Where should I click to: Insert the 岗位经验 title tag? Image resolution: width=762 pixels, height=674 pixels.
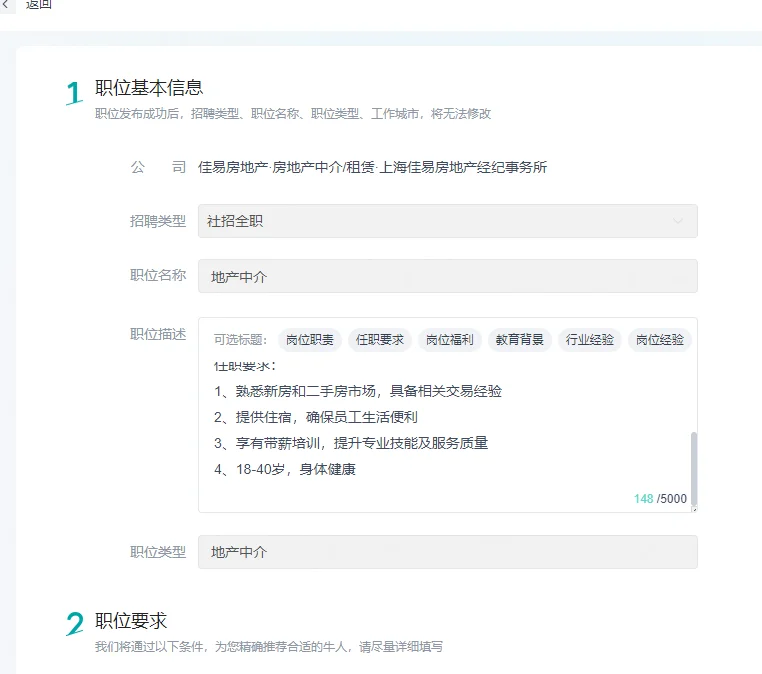pos(659,340)
